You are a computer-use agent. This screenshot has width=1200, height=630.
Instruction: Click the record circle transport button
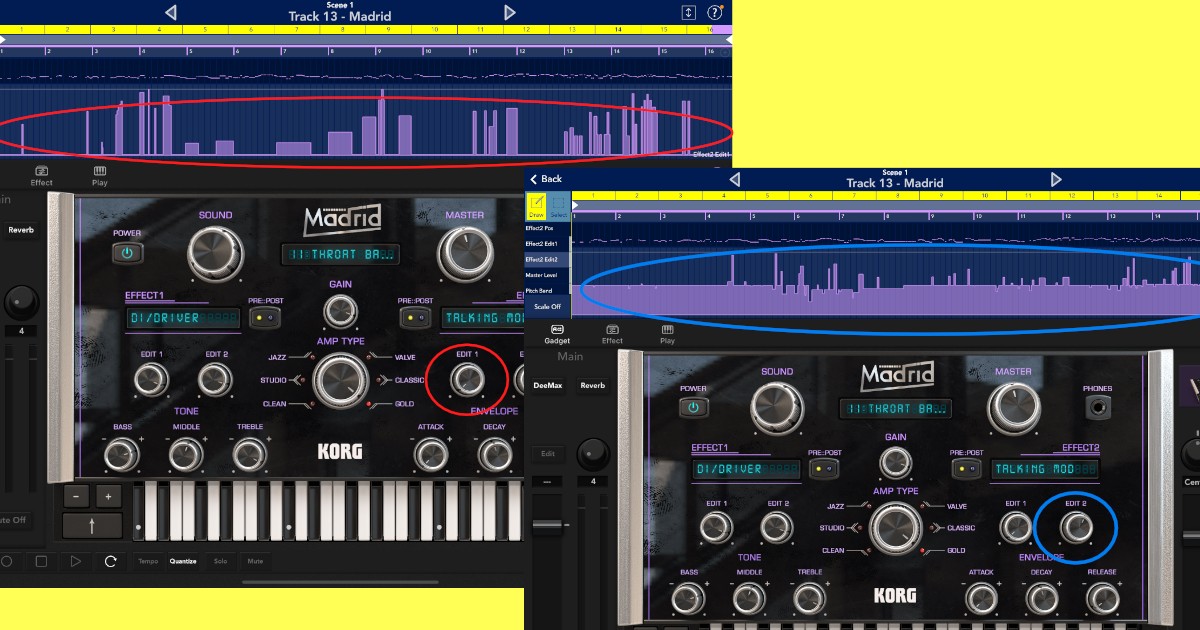click(x=7, y=562)
